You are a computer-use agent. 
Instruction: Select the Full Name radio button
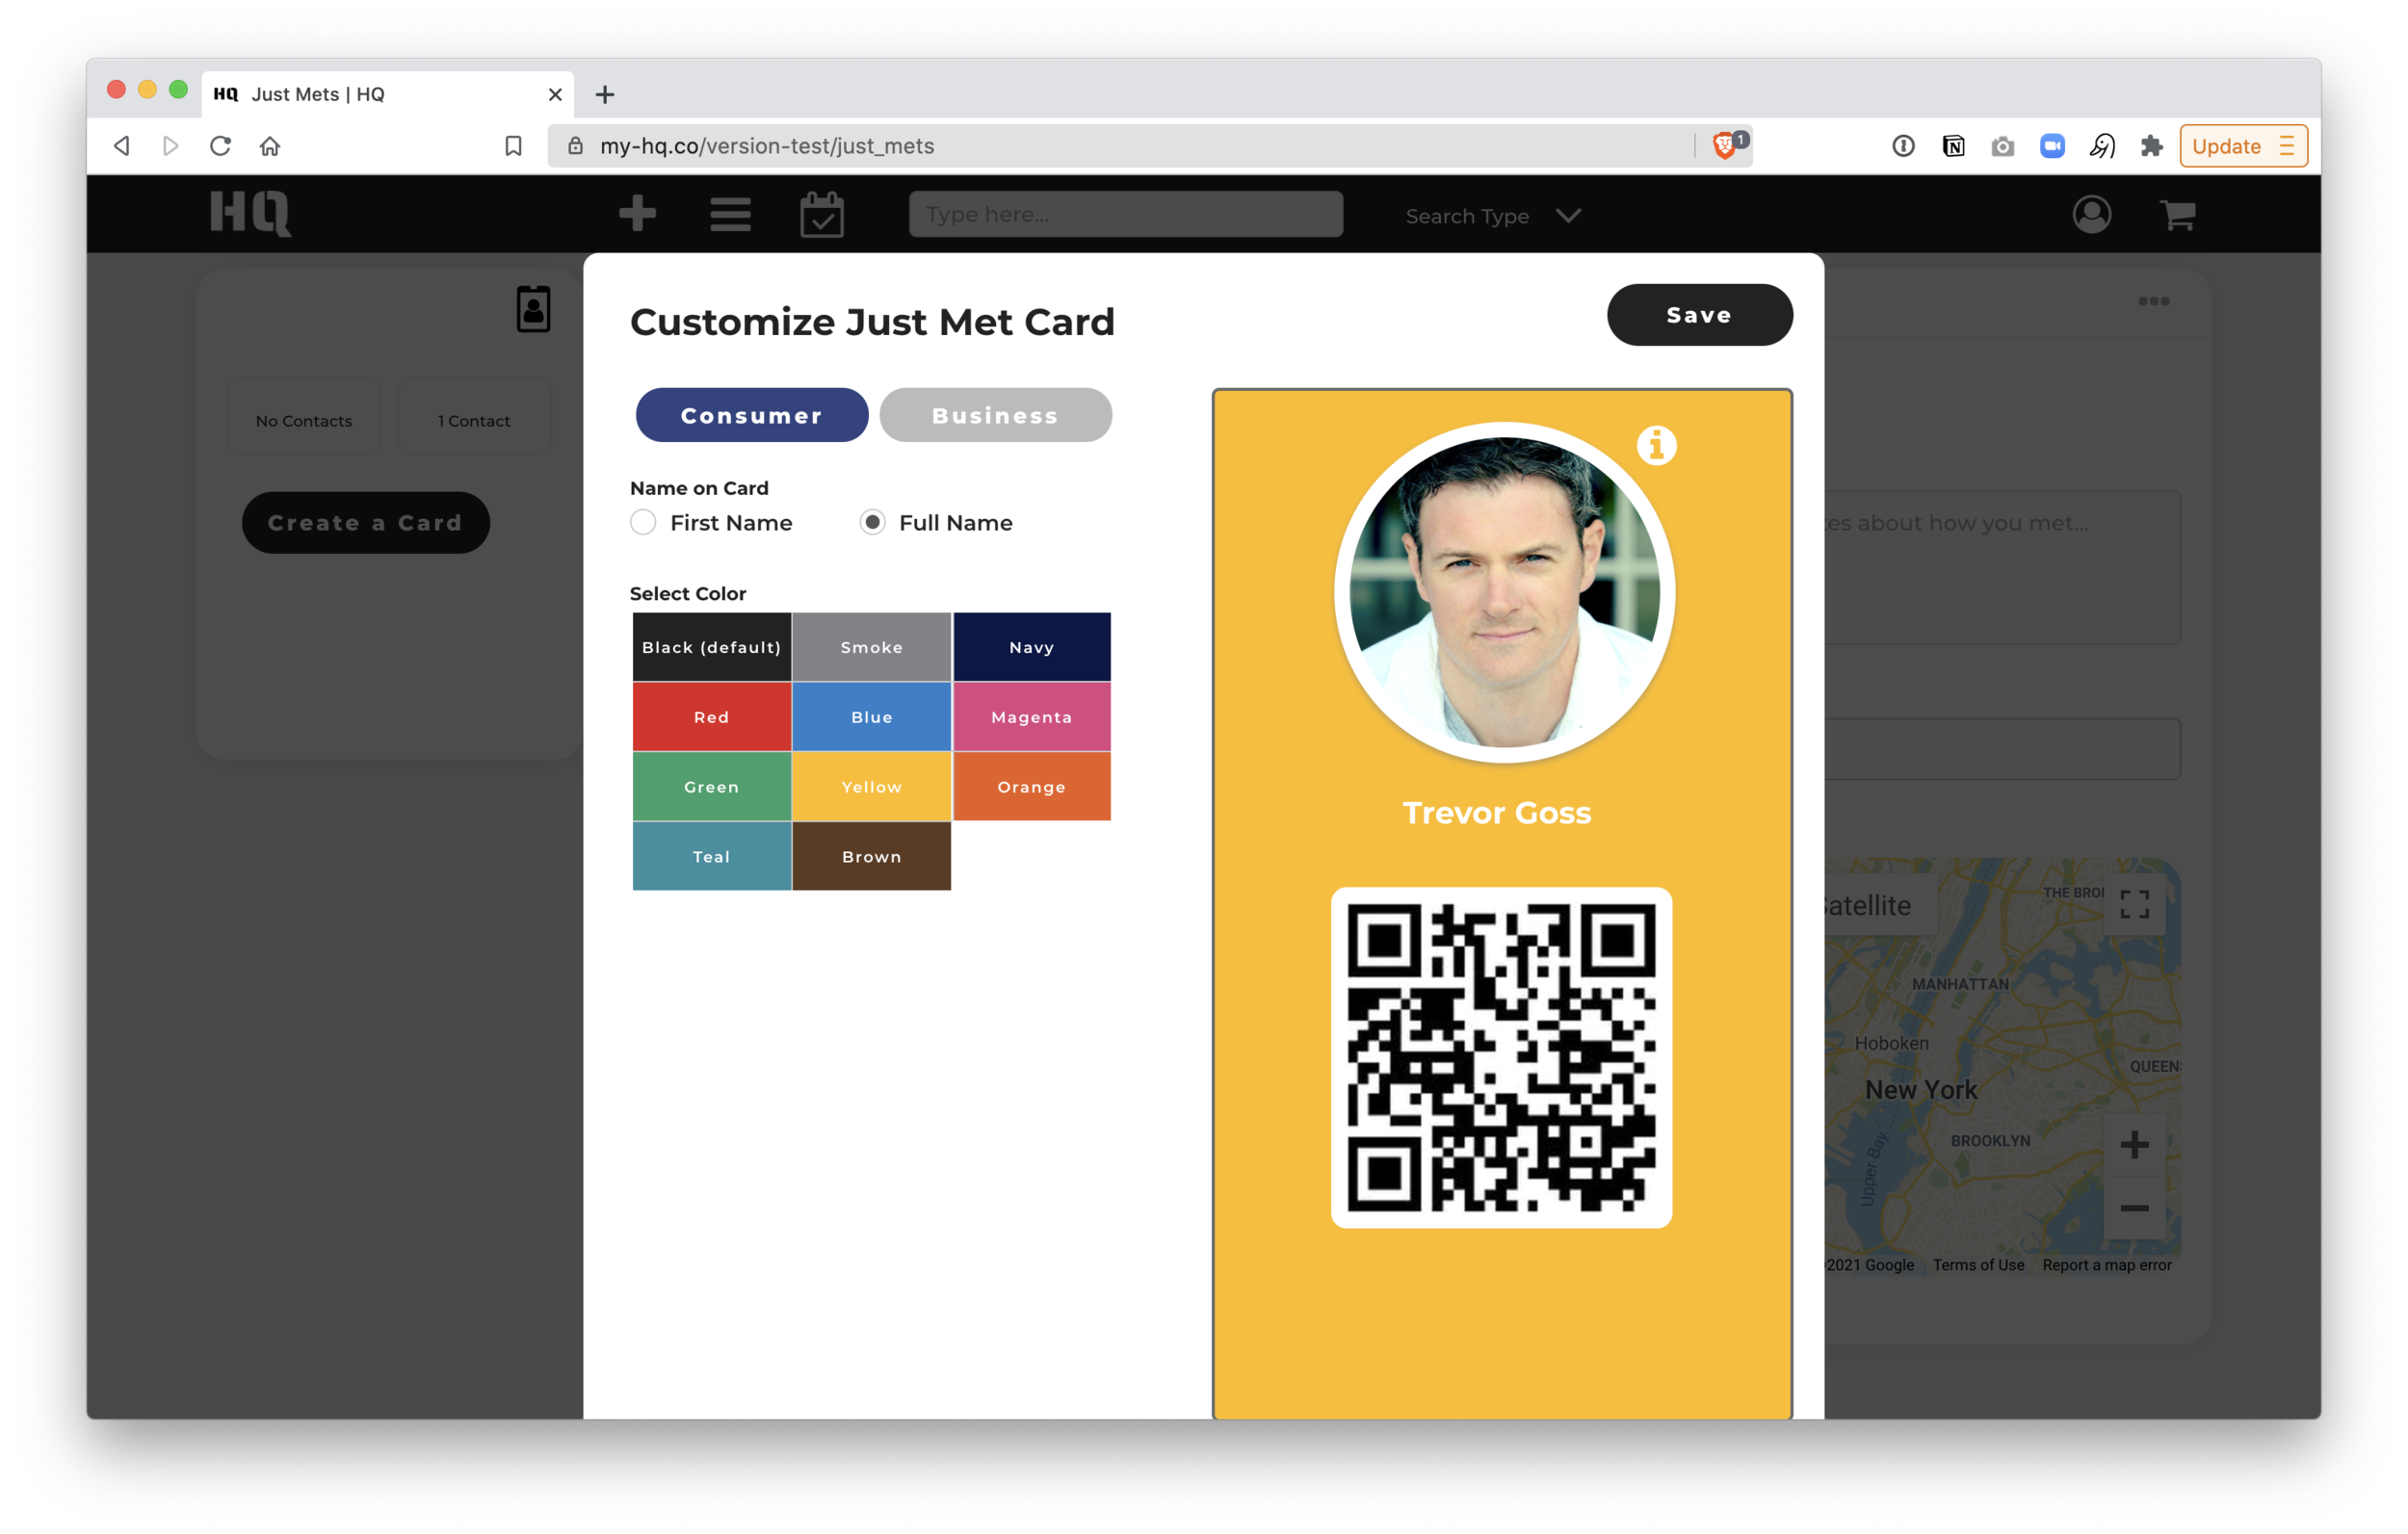click(873, 521)
